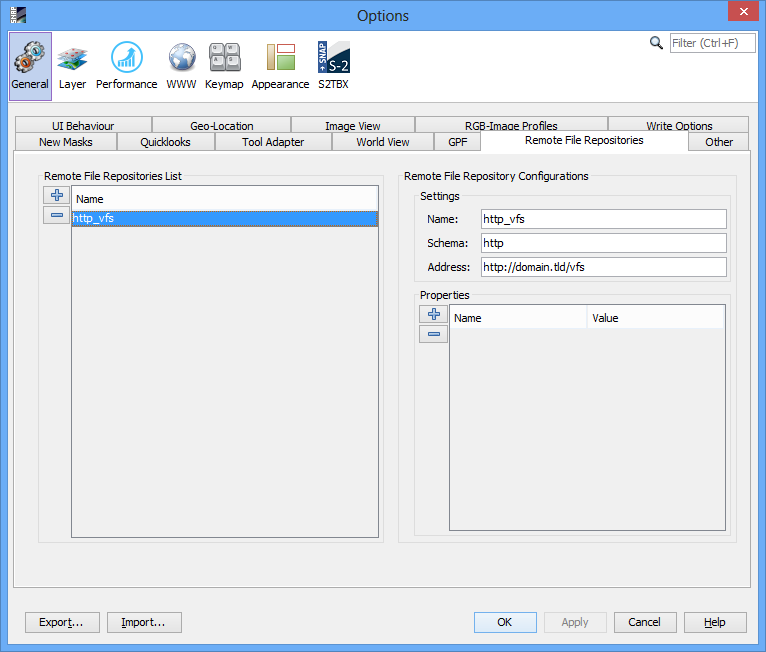The width and height of the screenshot is (766, 652).
Task: Switch to the Geo-Location tab
Action: [222, 125]
